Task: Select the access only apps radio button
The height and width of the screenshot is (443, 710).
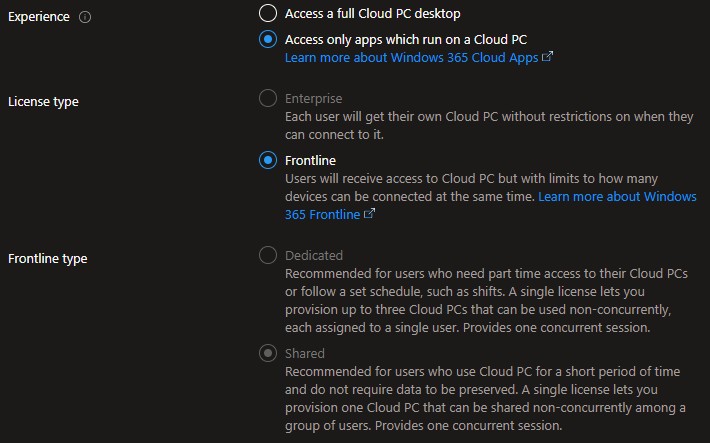Action: click(x=267, y=39)
